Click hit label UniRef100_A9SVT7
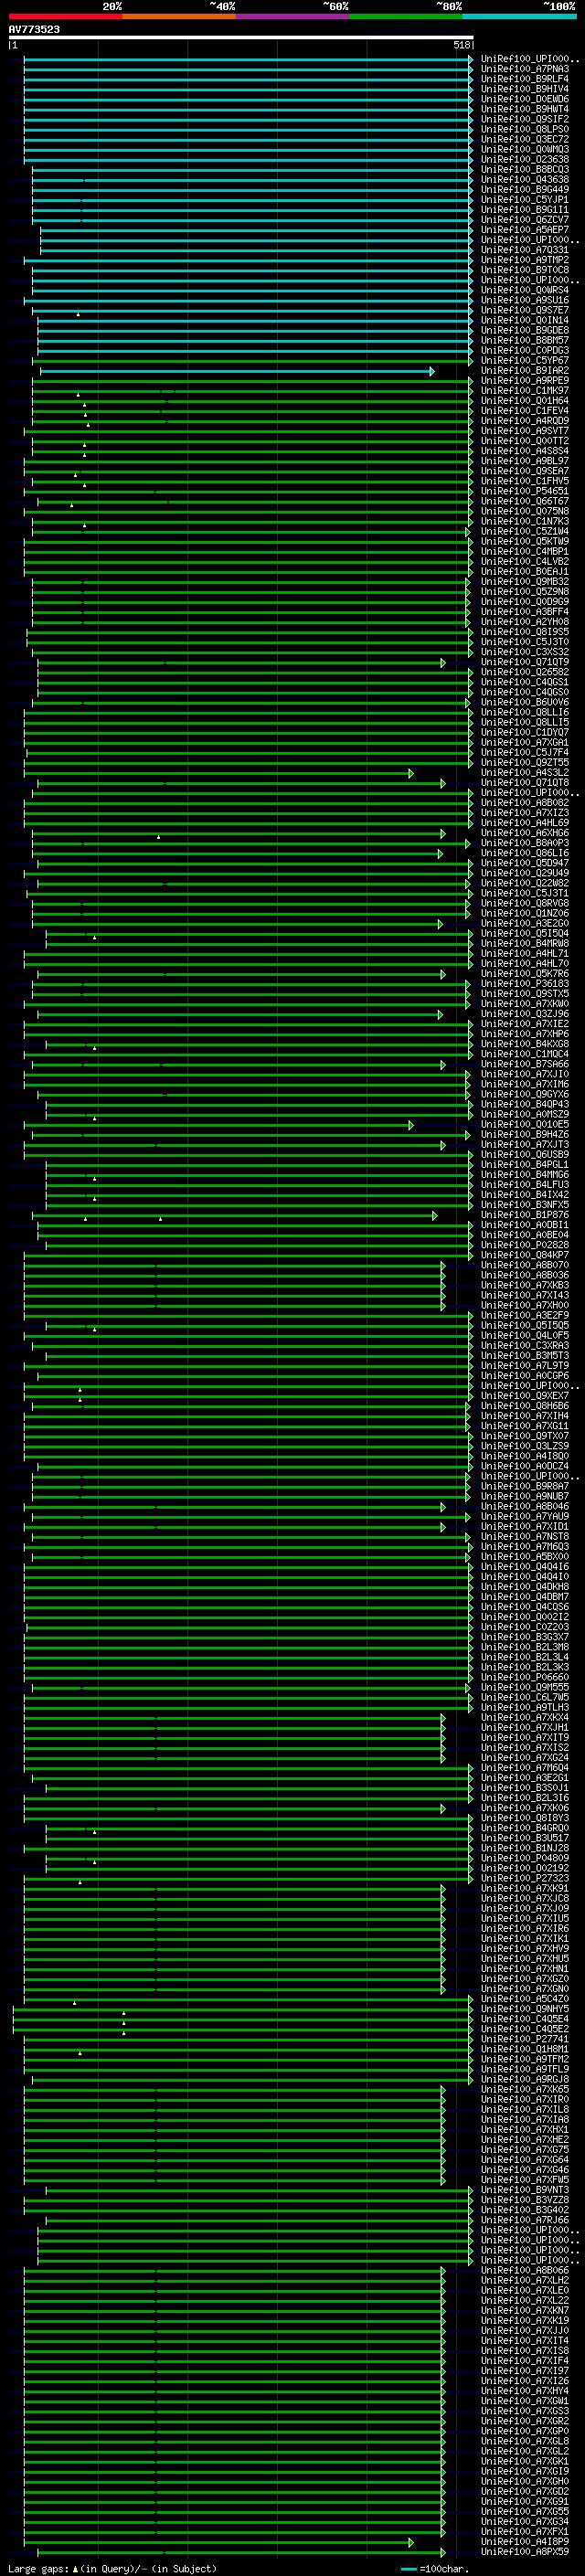Viewport: 585px width, 2576px height. click(524, 431)
